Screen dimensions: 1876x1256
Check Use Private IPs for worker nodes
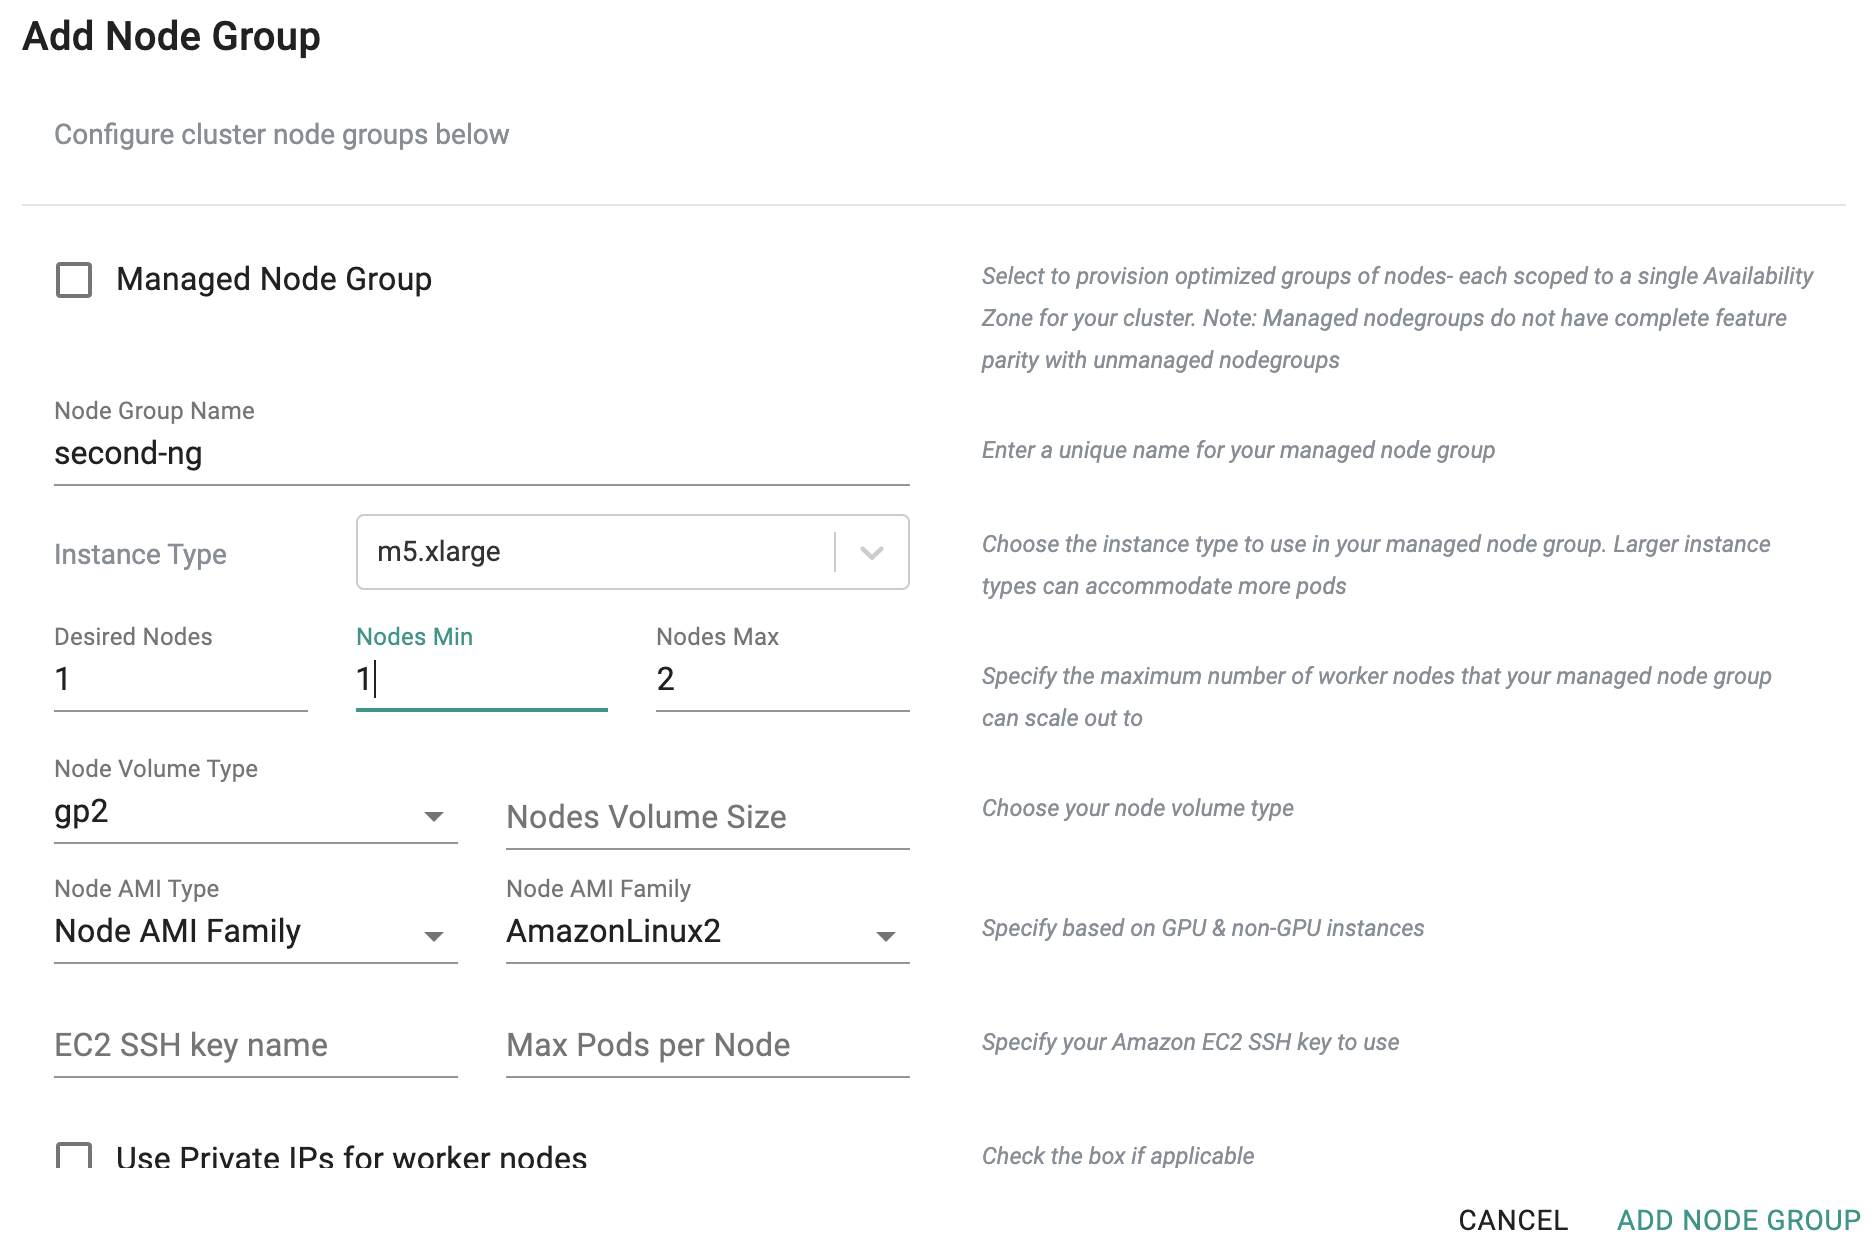click(74, 1156)
